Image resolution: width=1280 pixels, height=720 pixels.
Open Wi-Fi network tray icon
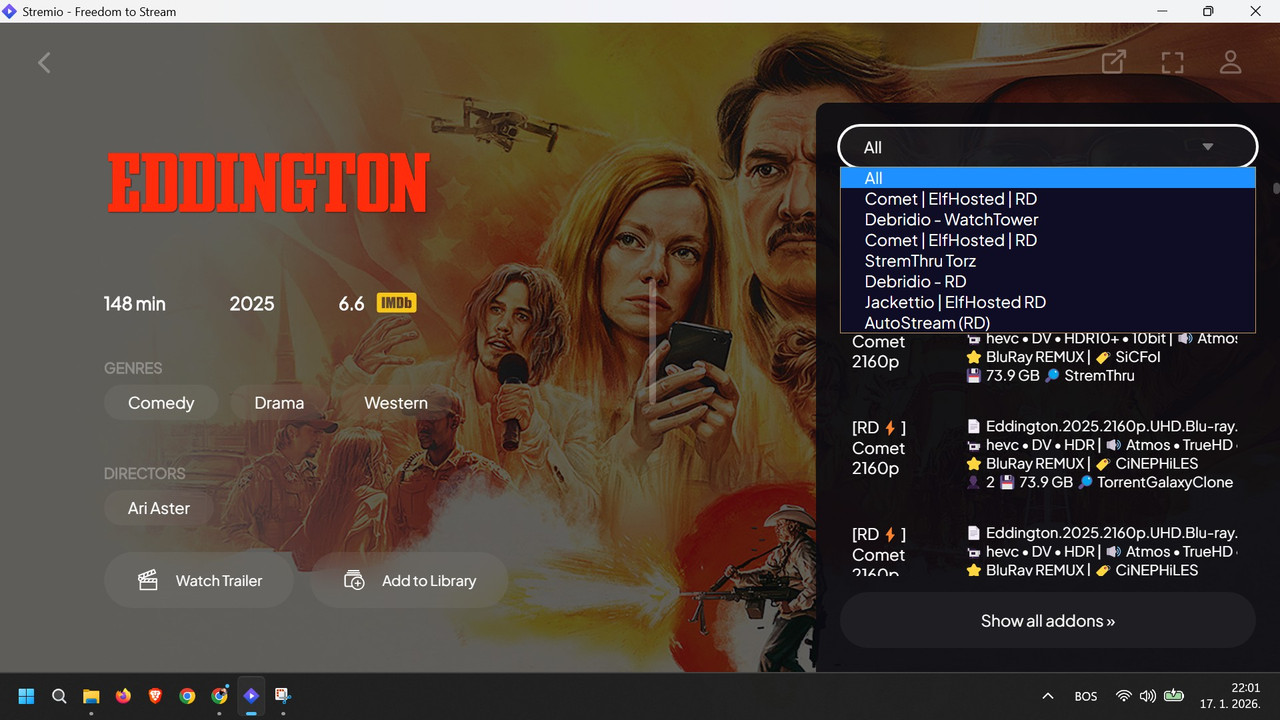coord(1124,696)
